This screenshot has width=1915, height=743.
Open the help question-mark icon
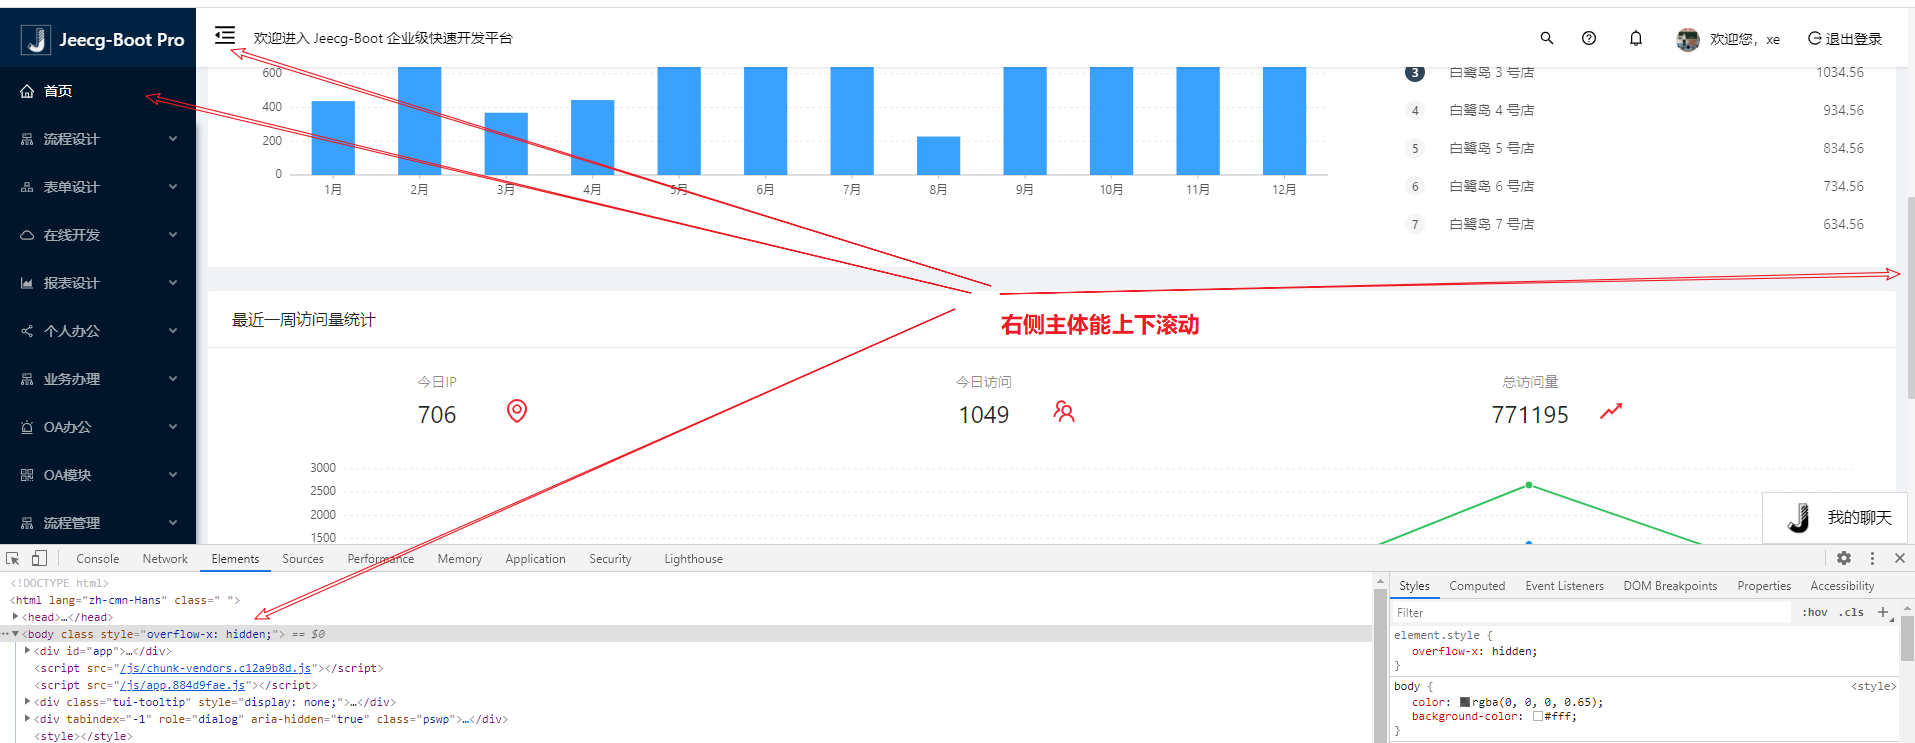pos(1589,38)
